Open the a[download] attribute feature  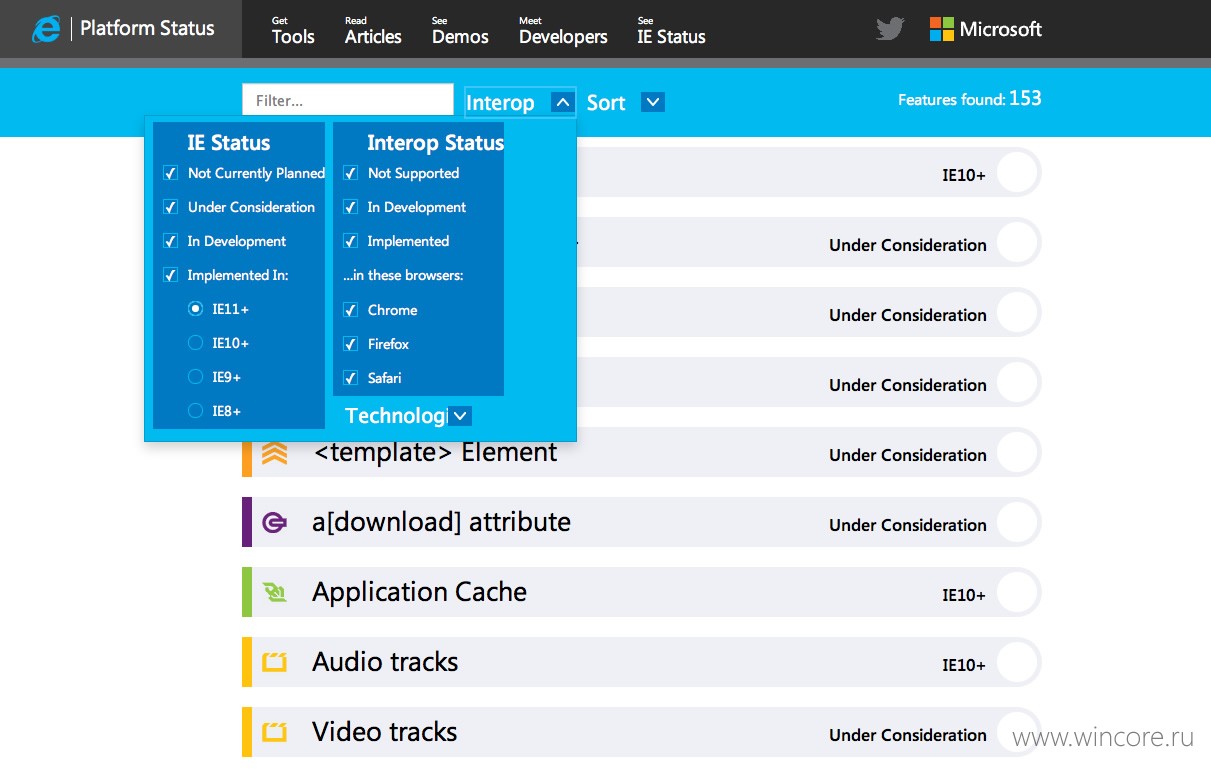pyautogui.click(x=441, y=522)
